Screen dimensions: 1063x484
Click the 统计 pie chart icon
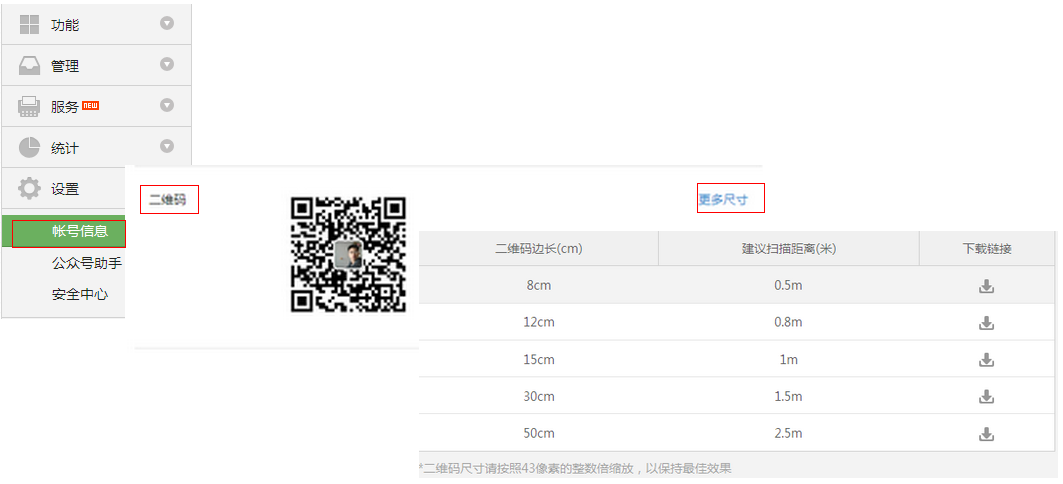point(30,147)
